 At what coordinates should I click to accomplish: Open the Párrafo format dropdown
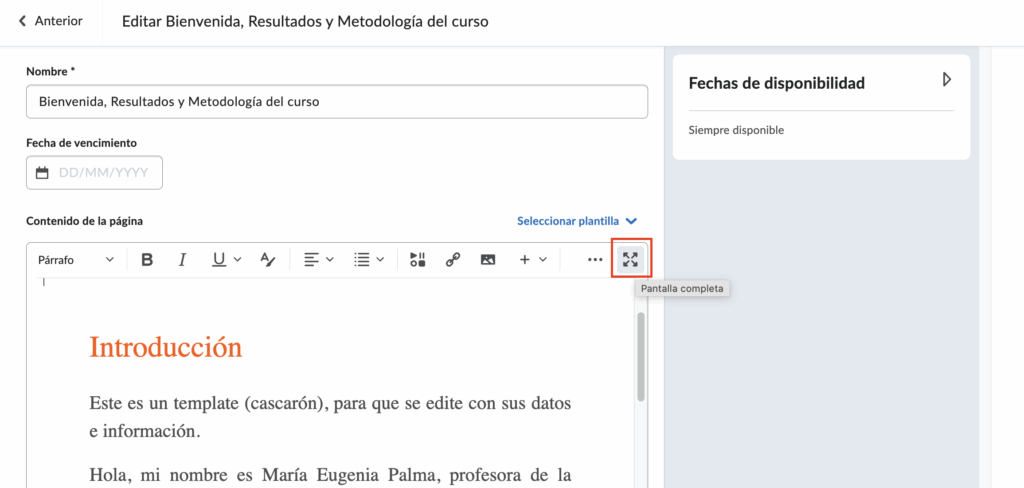(76, 260)
